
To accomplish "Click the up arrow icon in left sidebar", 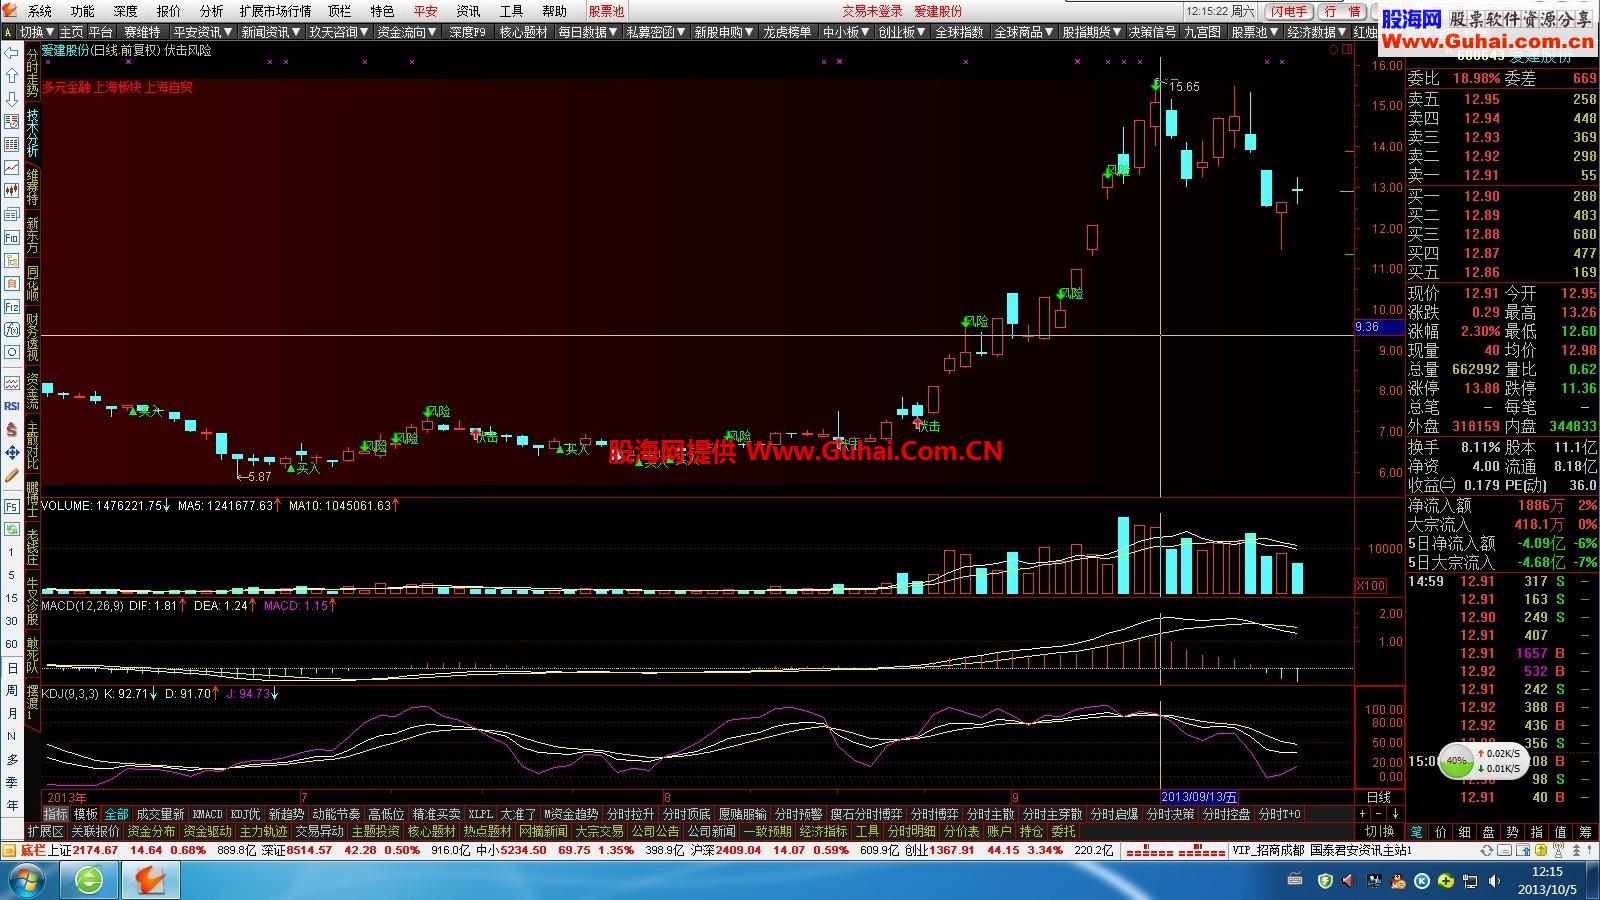I will [x=12, y=76].
